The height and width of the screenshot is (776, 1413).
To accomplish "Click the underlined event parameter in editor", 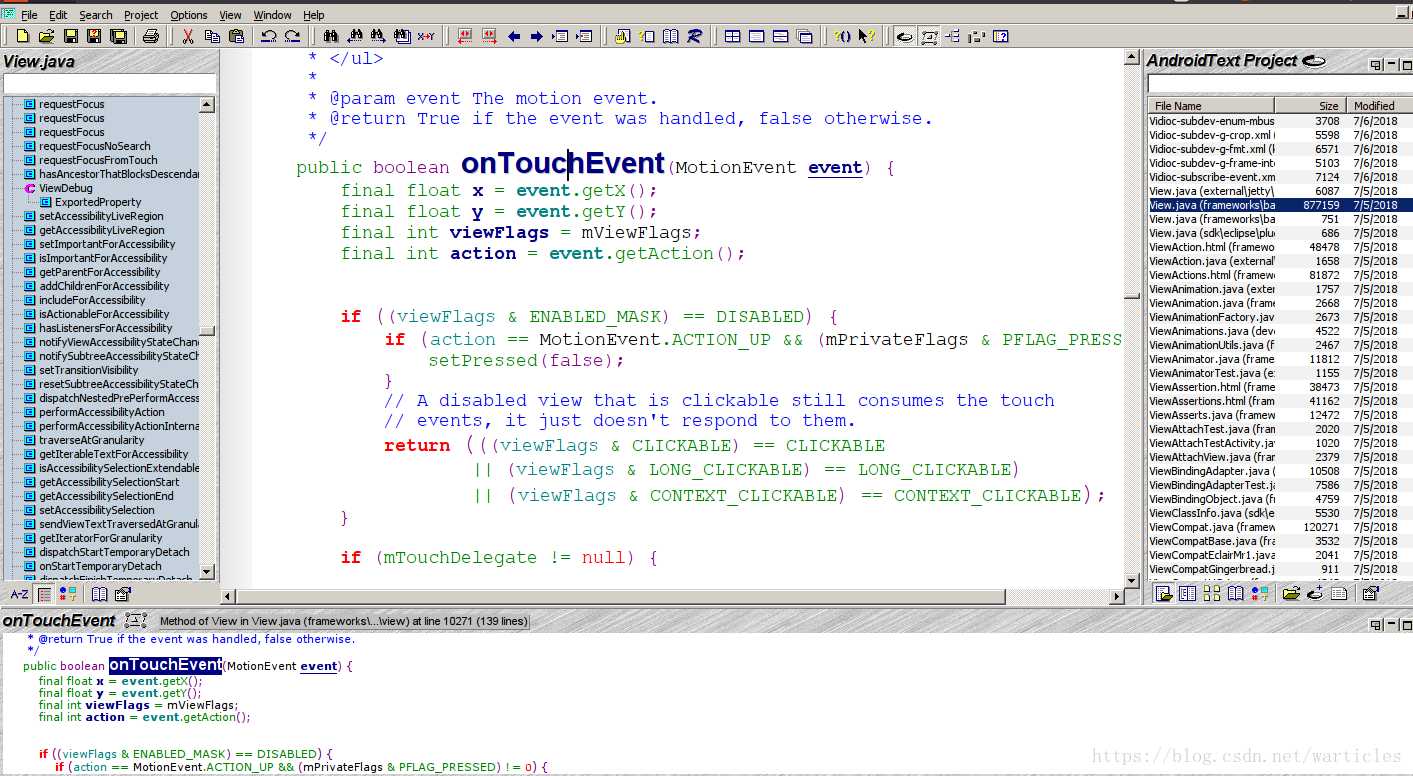I will pyautogui.click(x=835, y=168).
